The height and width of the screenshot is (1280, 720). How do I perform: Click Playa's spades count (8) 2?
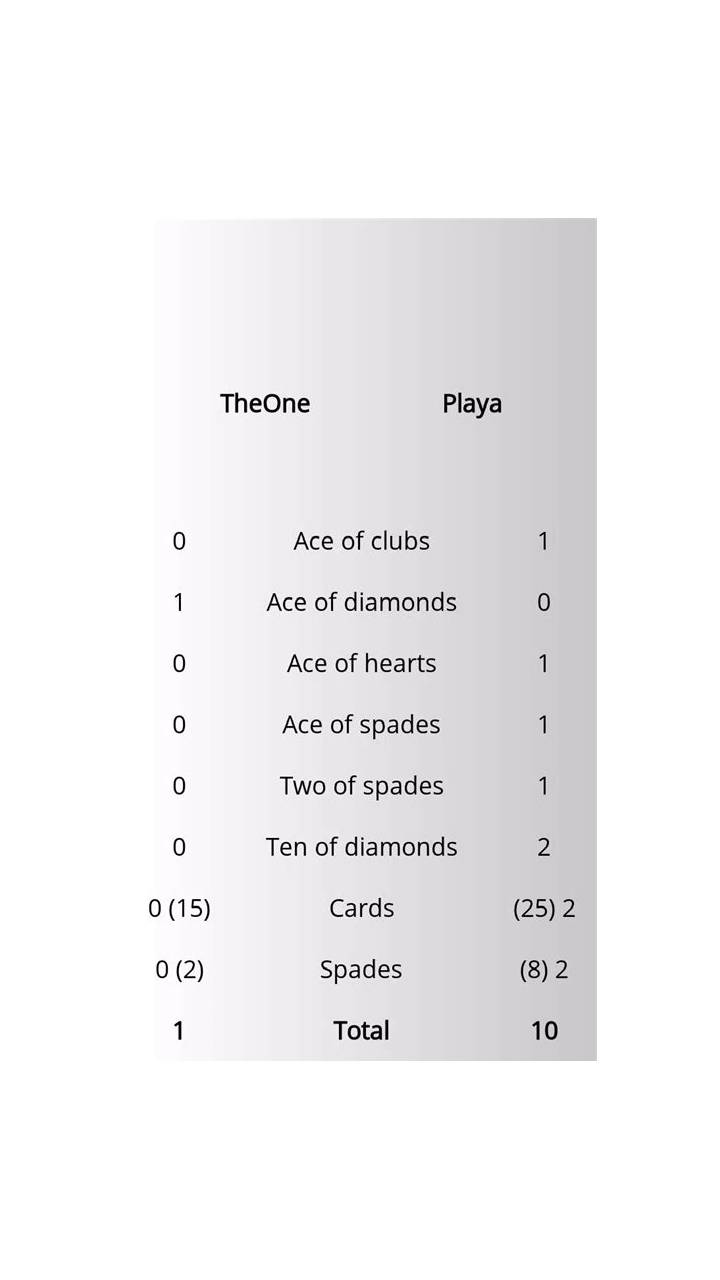(544, 970)
